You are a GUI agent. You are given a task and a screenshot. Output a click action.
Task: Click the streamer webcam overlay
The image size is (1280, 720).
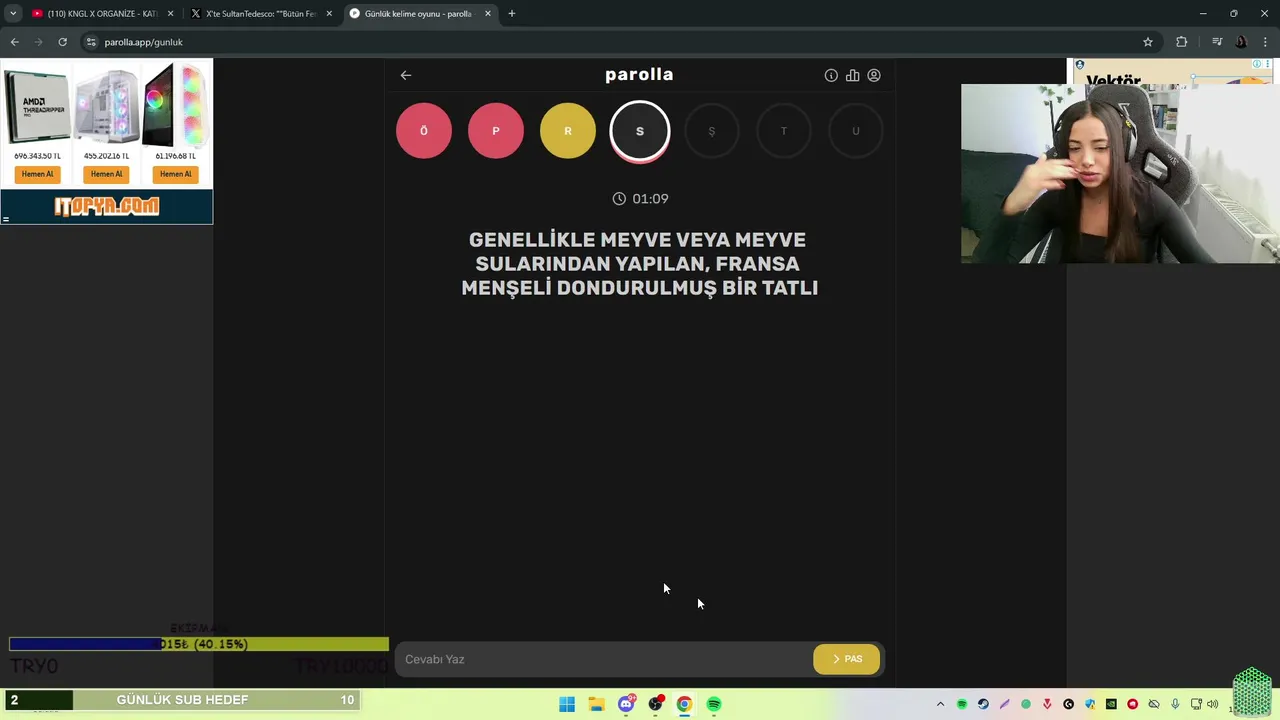pos(1120,174)
